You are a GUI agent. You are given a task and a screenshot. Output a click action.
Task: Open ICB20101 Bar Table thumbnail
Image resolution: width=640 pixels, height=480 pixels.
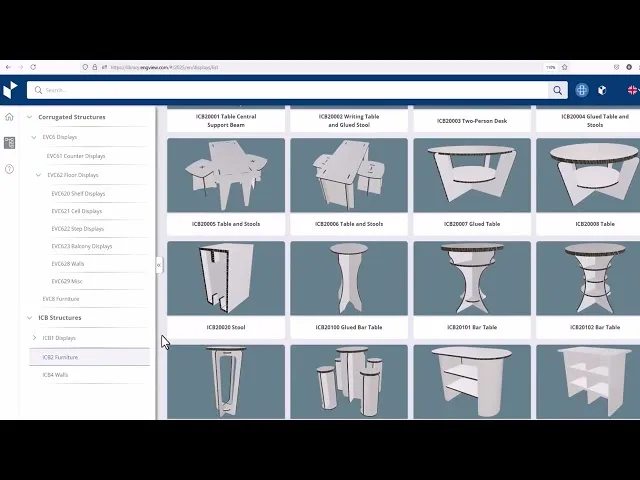(x=472, y=278)
